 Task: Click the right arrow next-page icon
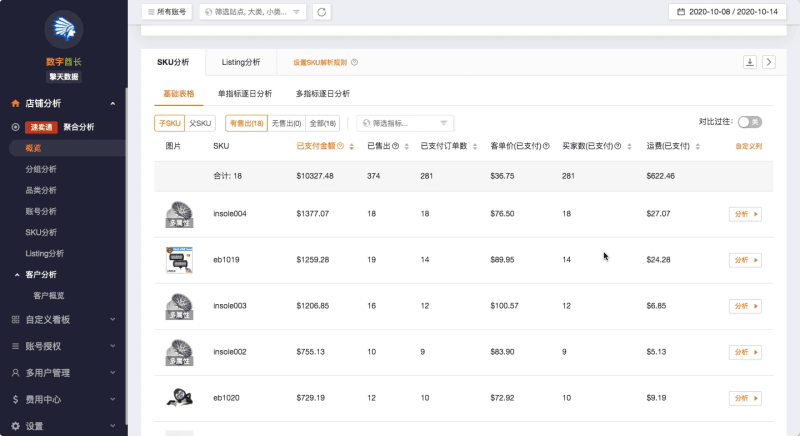click(x=769, y=62)
